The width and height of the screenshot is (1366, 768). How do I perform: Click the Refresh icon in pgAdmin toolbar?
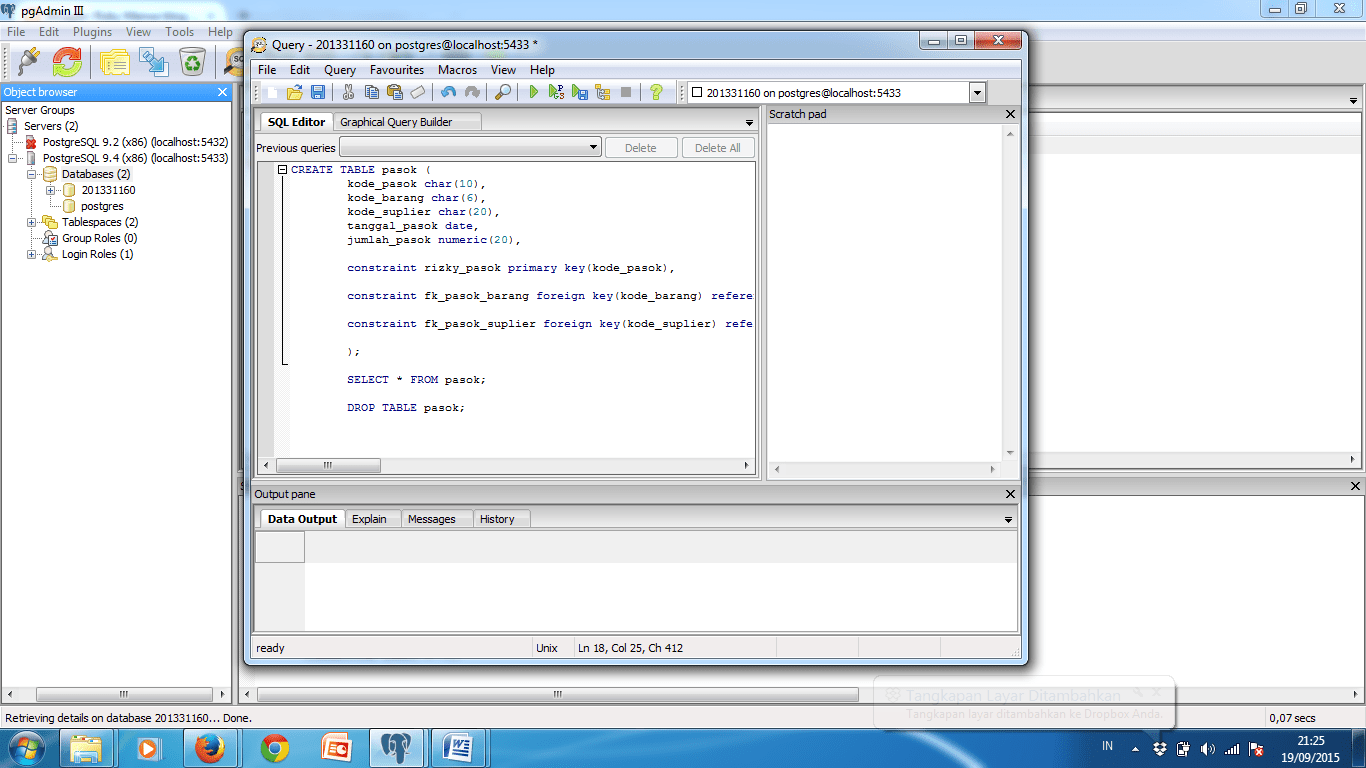click(67, 62)
